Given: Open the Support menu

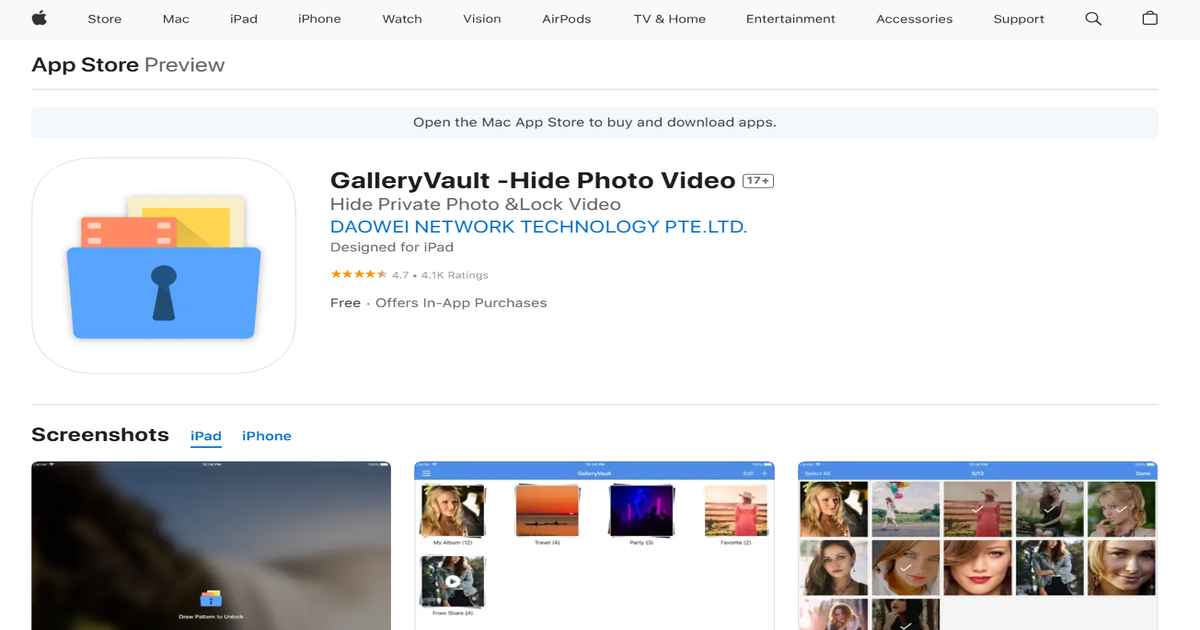Looking at the screenshot, I should coord(1019,19).
